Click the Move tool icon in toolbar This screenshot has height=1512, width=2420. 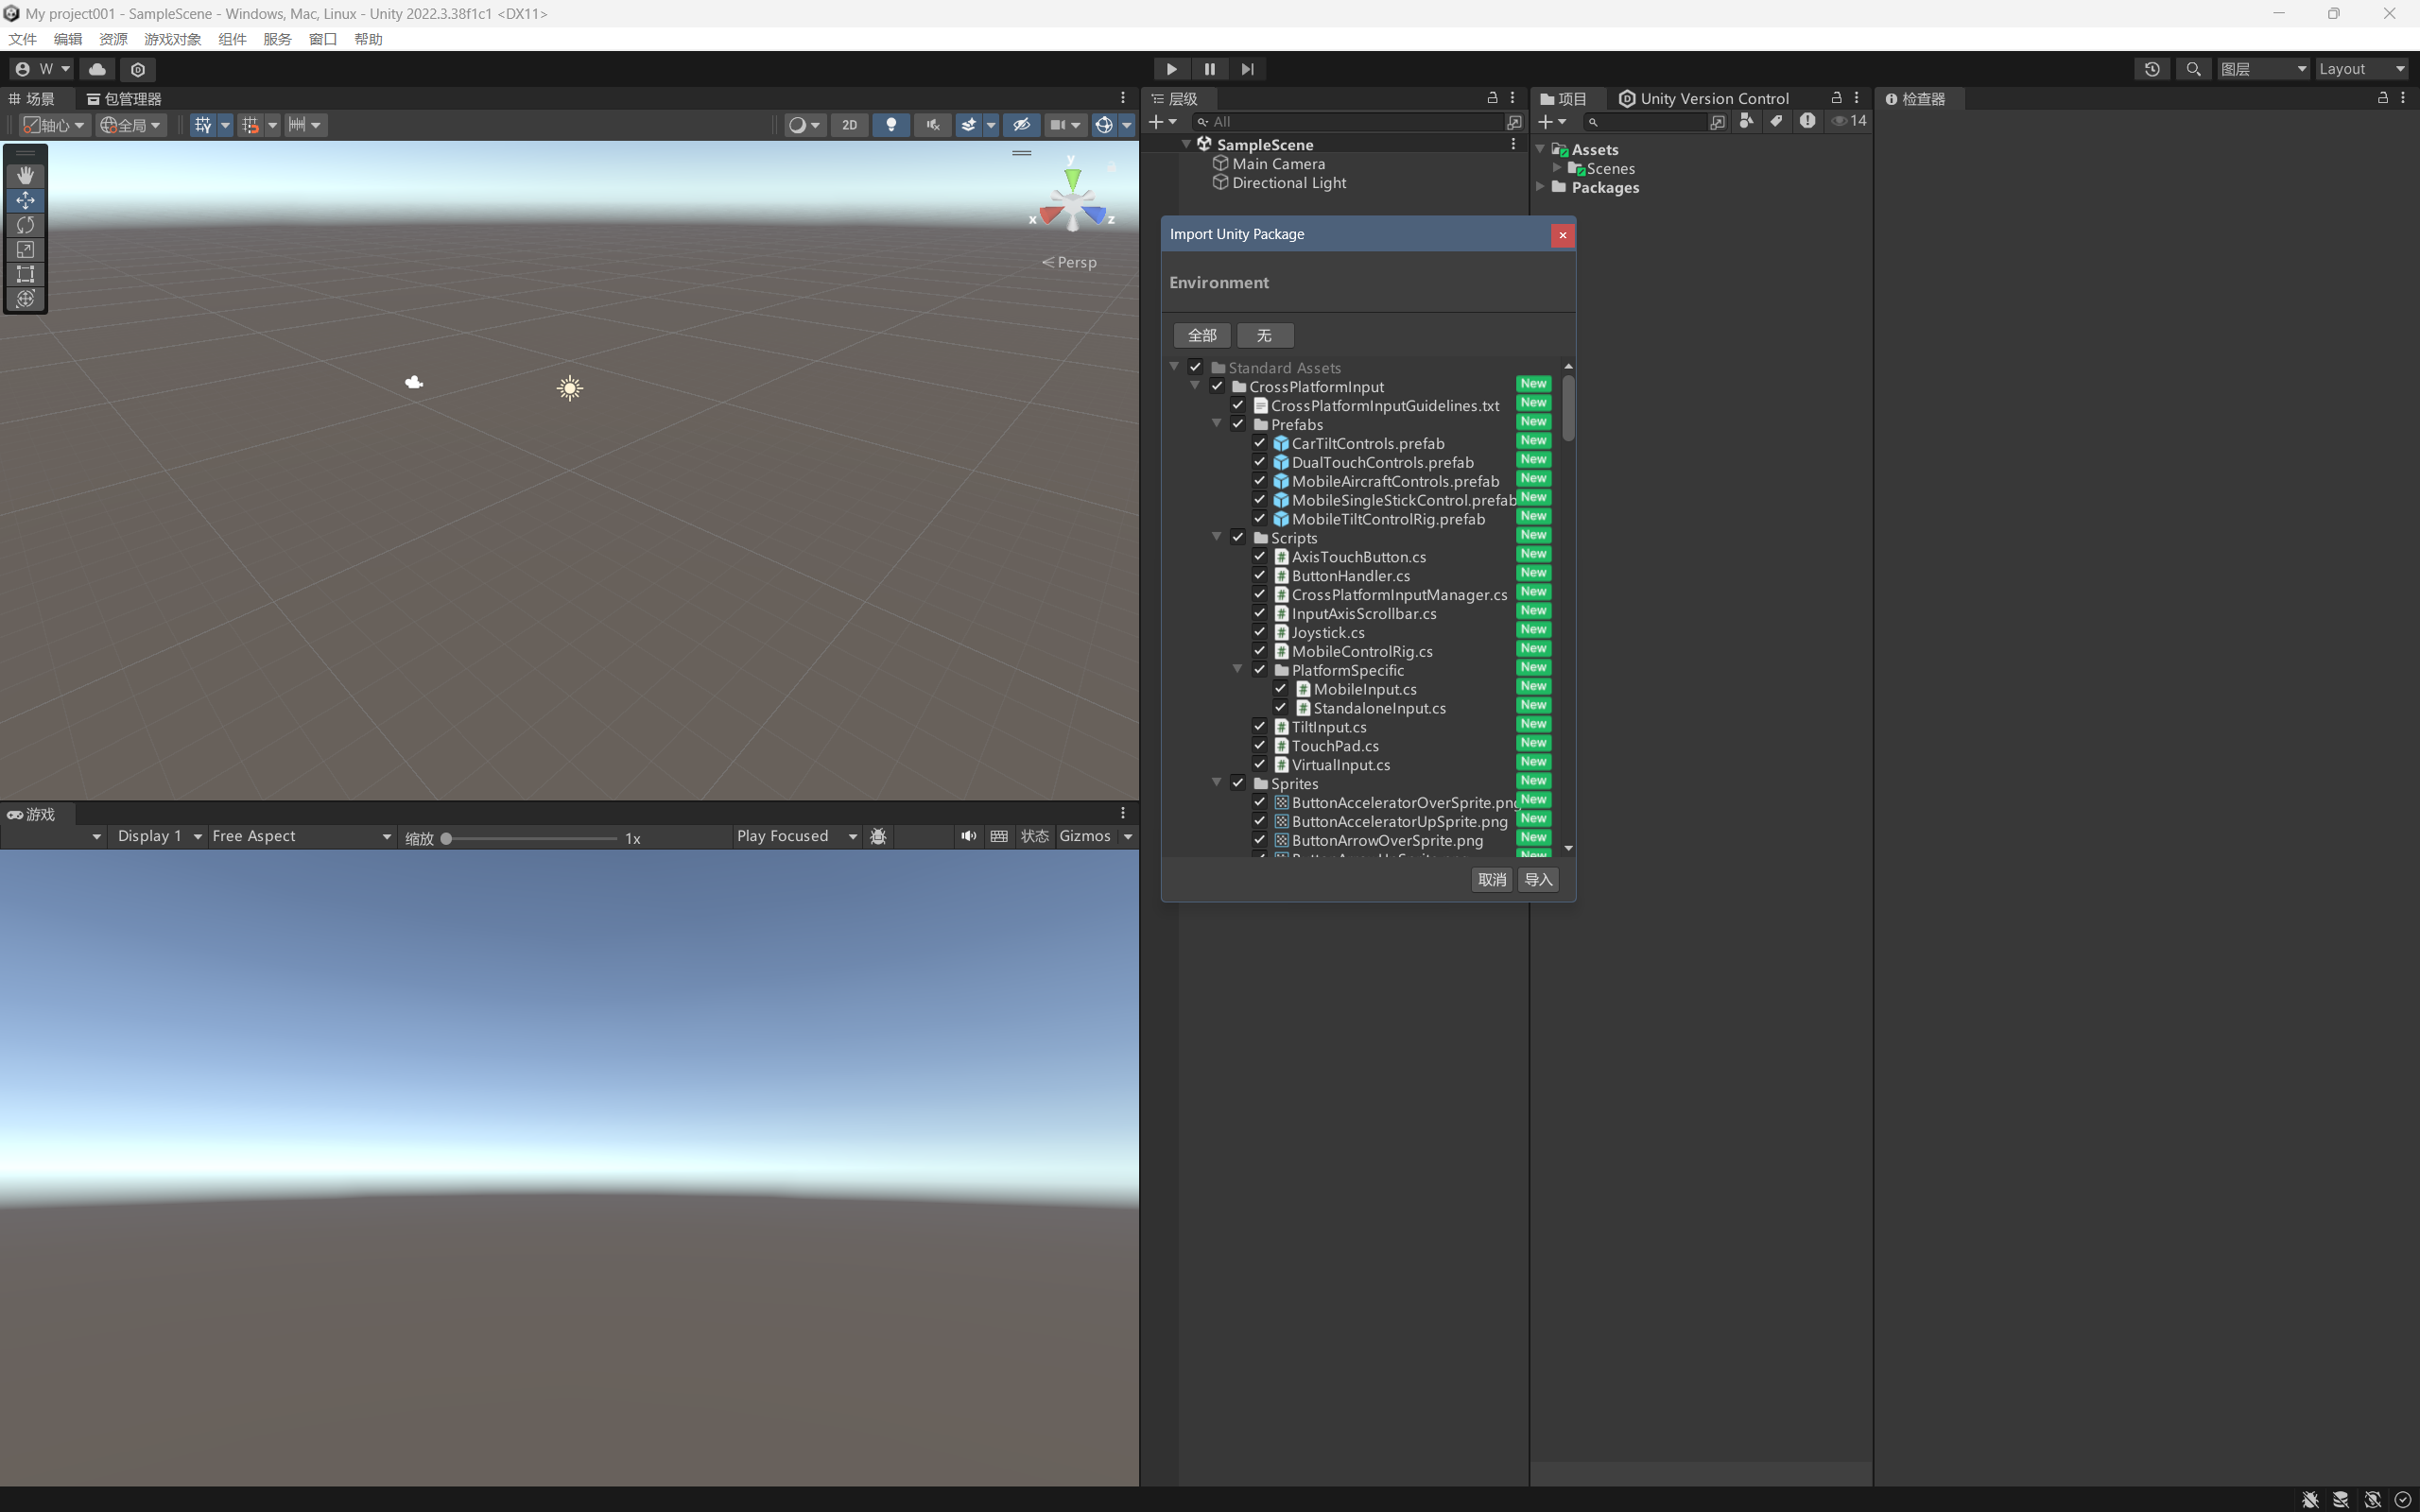25,197
